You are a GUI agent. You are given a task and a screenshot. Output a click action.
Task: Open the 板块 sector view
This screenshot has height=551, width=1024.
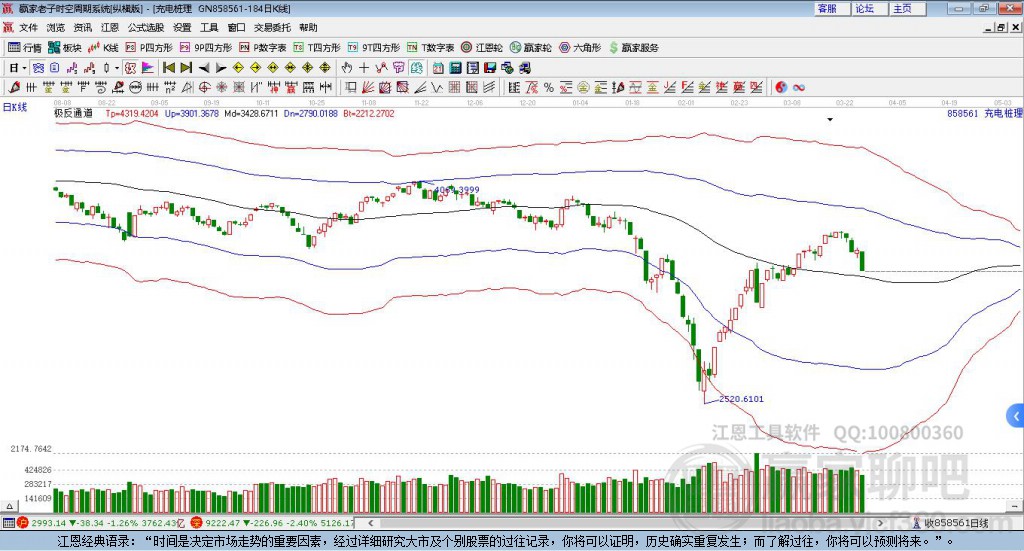[x=65, y=47]
